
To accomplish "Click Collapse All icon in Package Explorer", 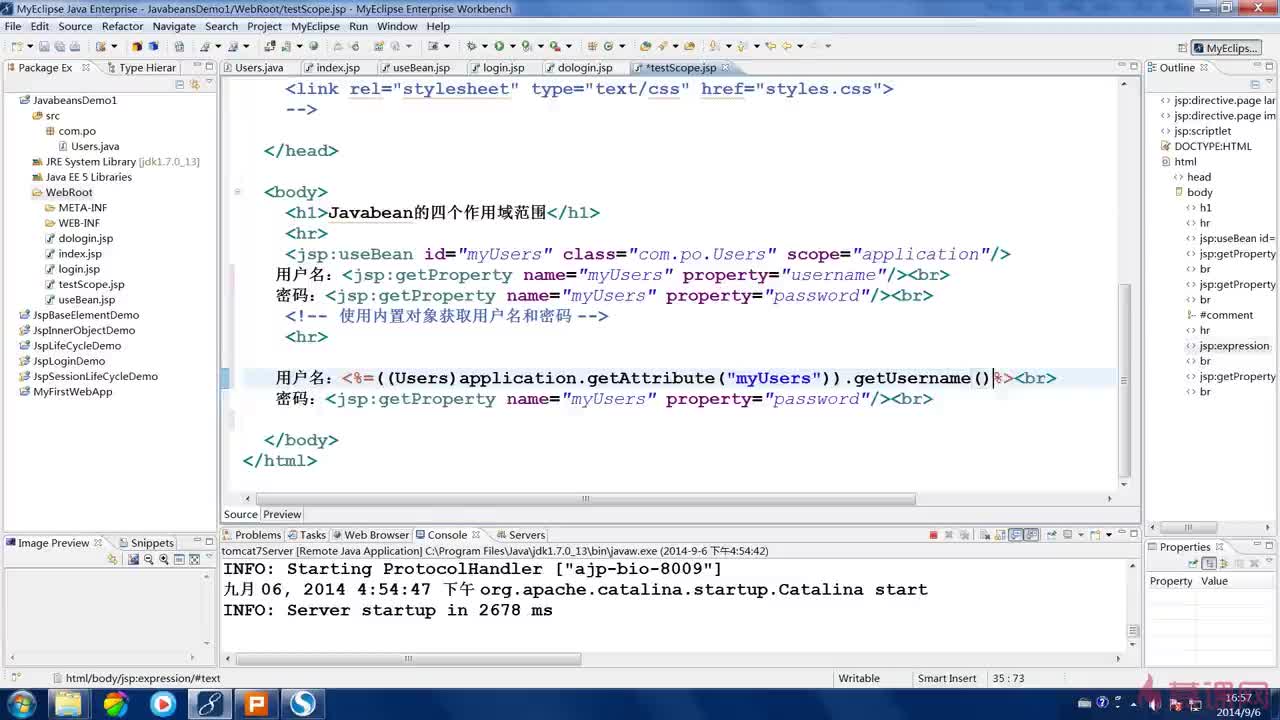I will point(180,85).
